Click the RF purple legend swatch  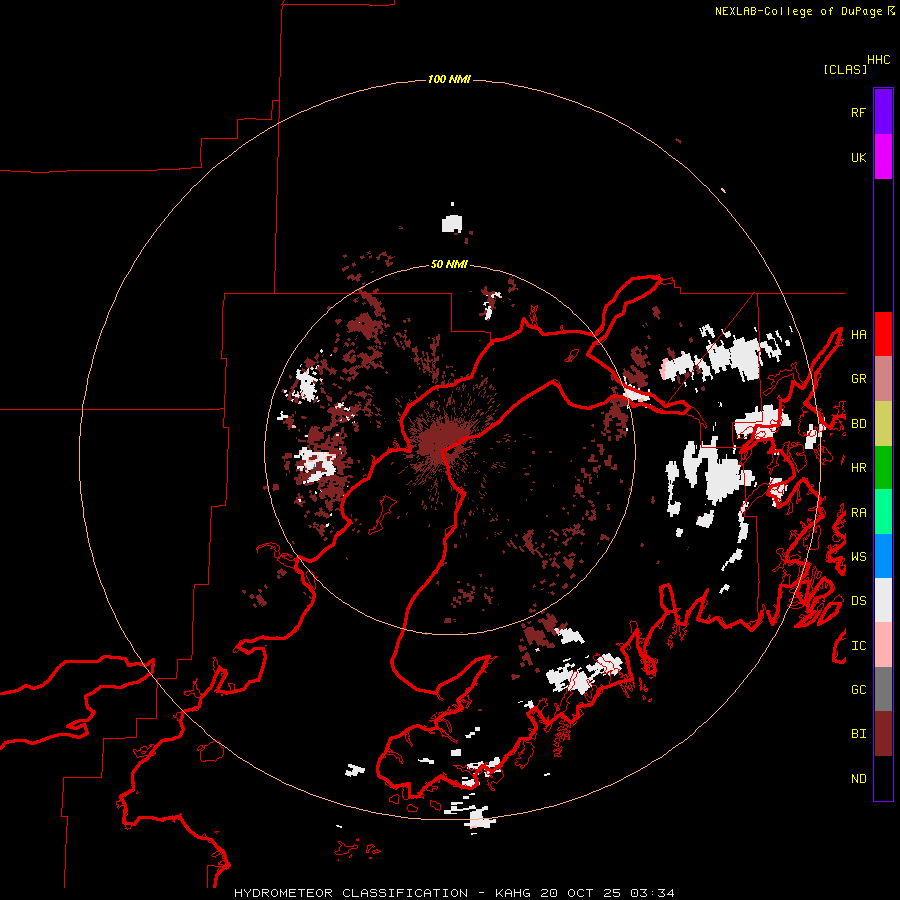click(x=883, y=112)
